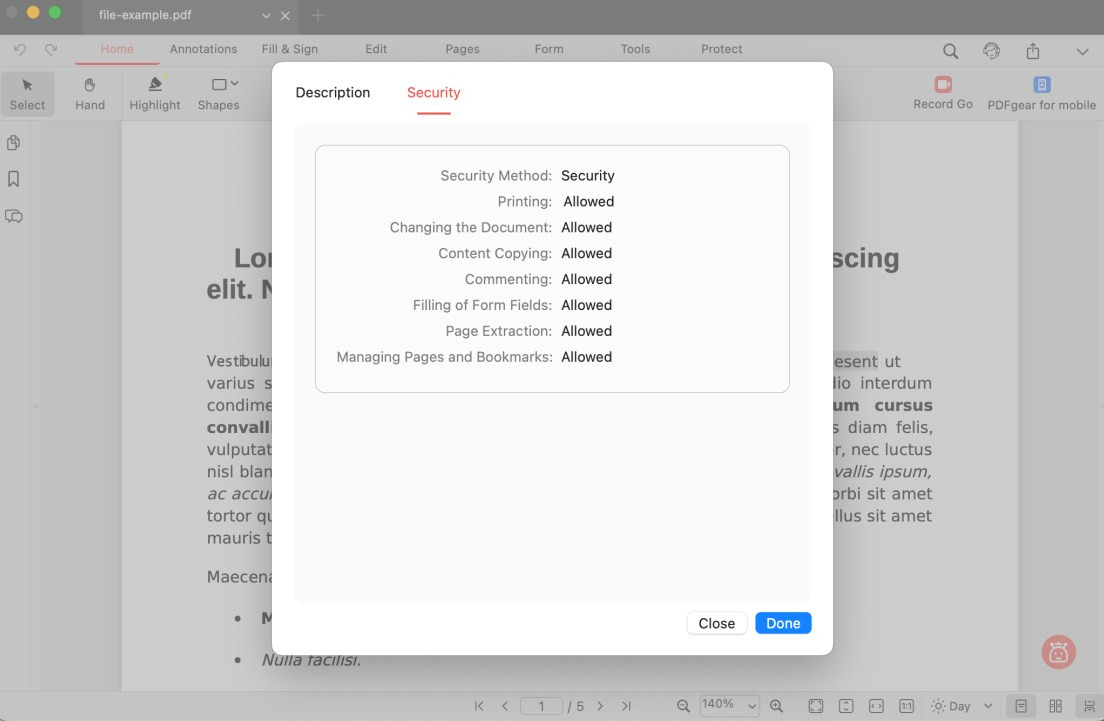Open the Fill & Sign tab
This screenshot has width=1104, height=721.
(x=290, y=49)
